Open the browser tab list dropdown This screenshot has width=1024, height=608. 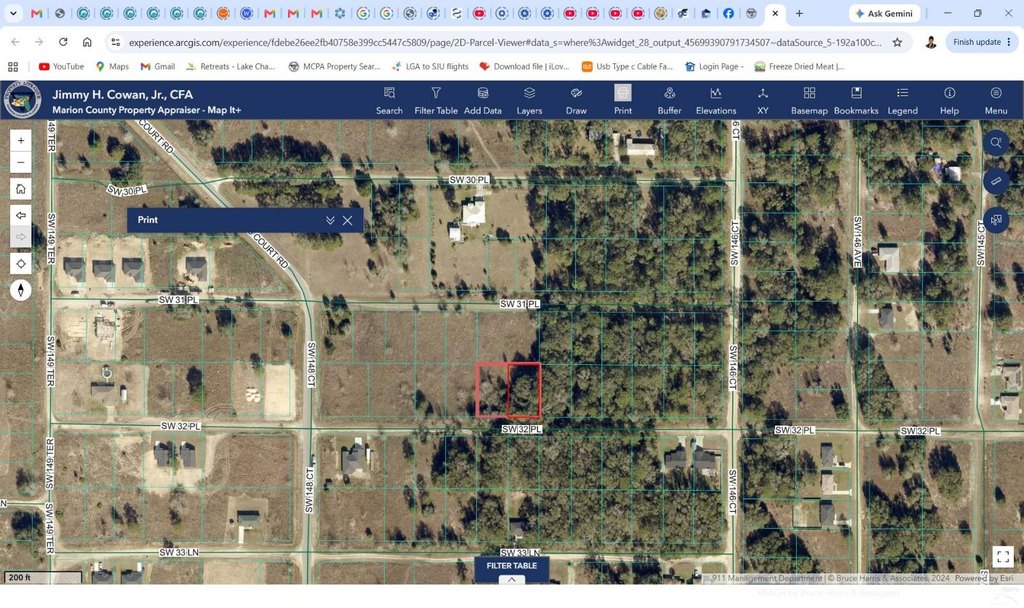click(13, 13)
